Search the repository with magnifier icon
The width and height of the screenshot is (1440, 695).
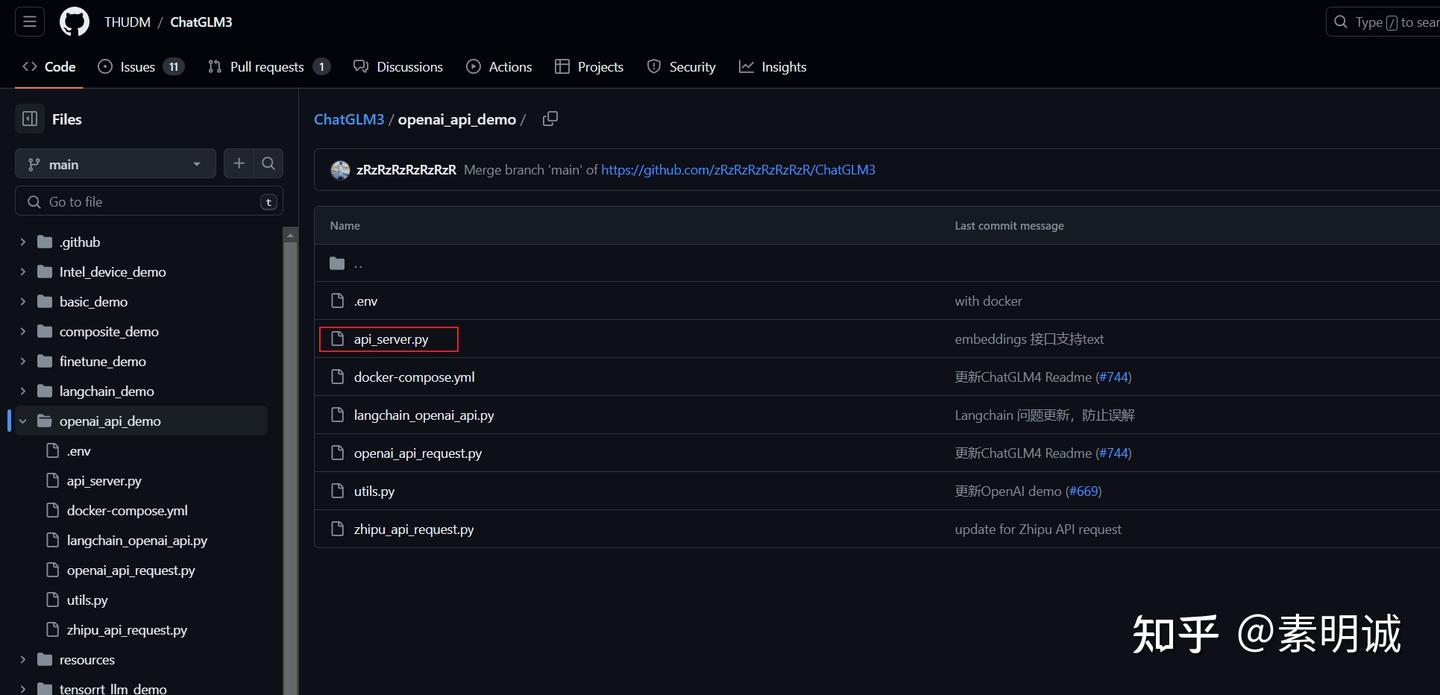click(268, 163)
